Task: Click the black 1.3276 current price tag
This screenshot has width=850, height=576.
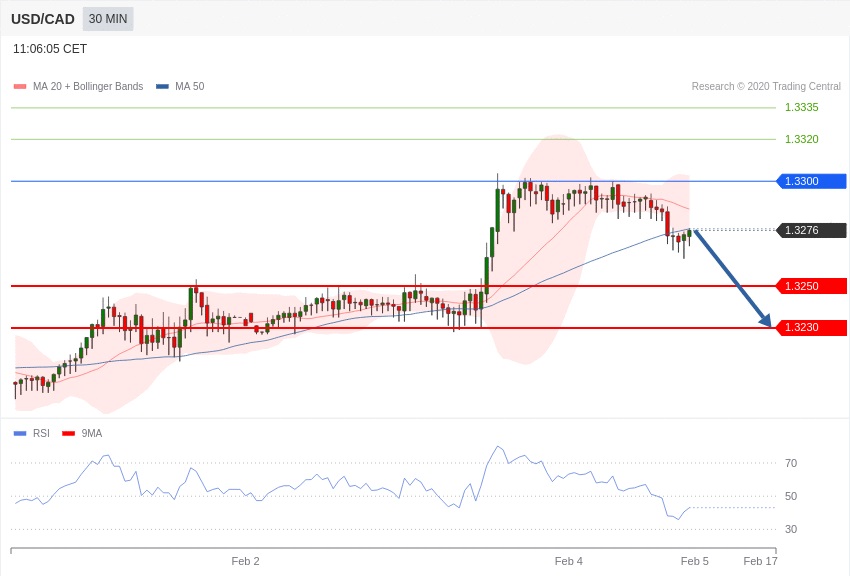Action: point(812,230)
